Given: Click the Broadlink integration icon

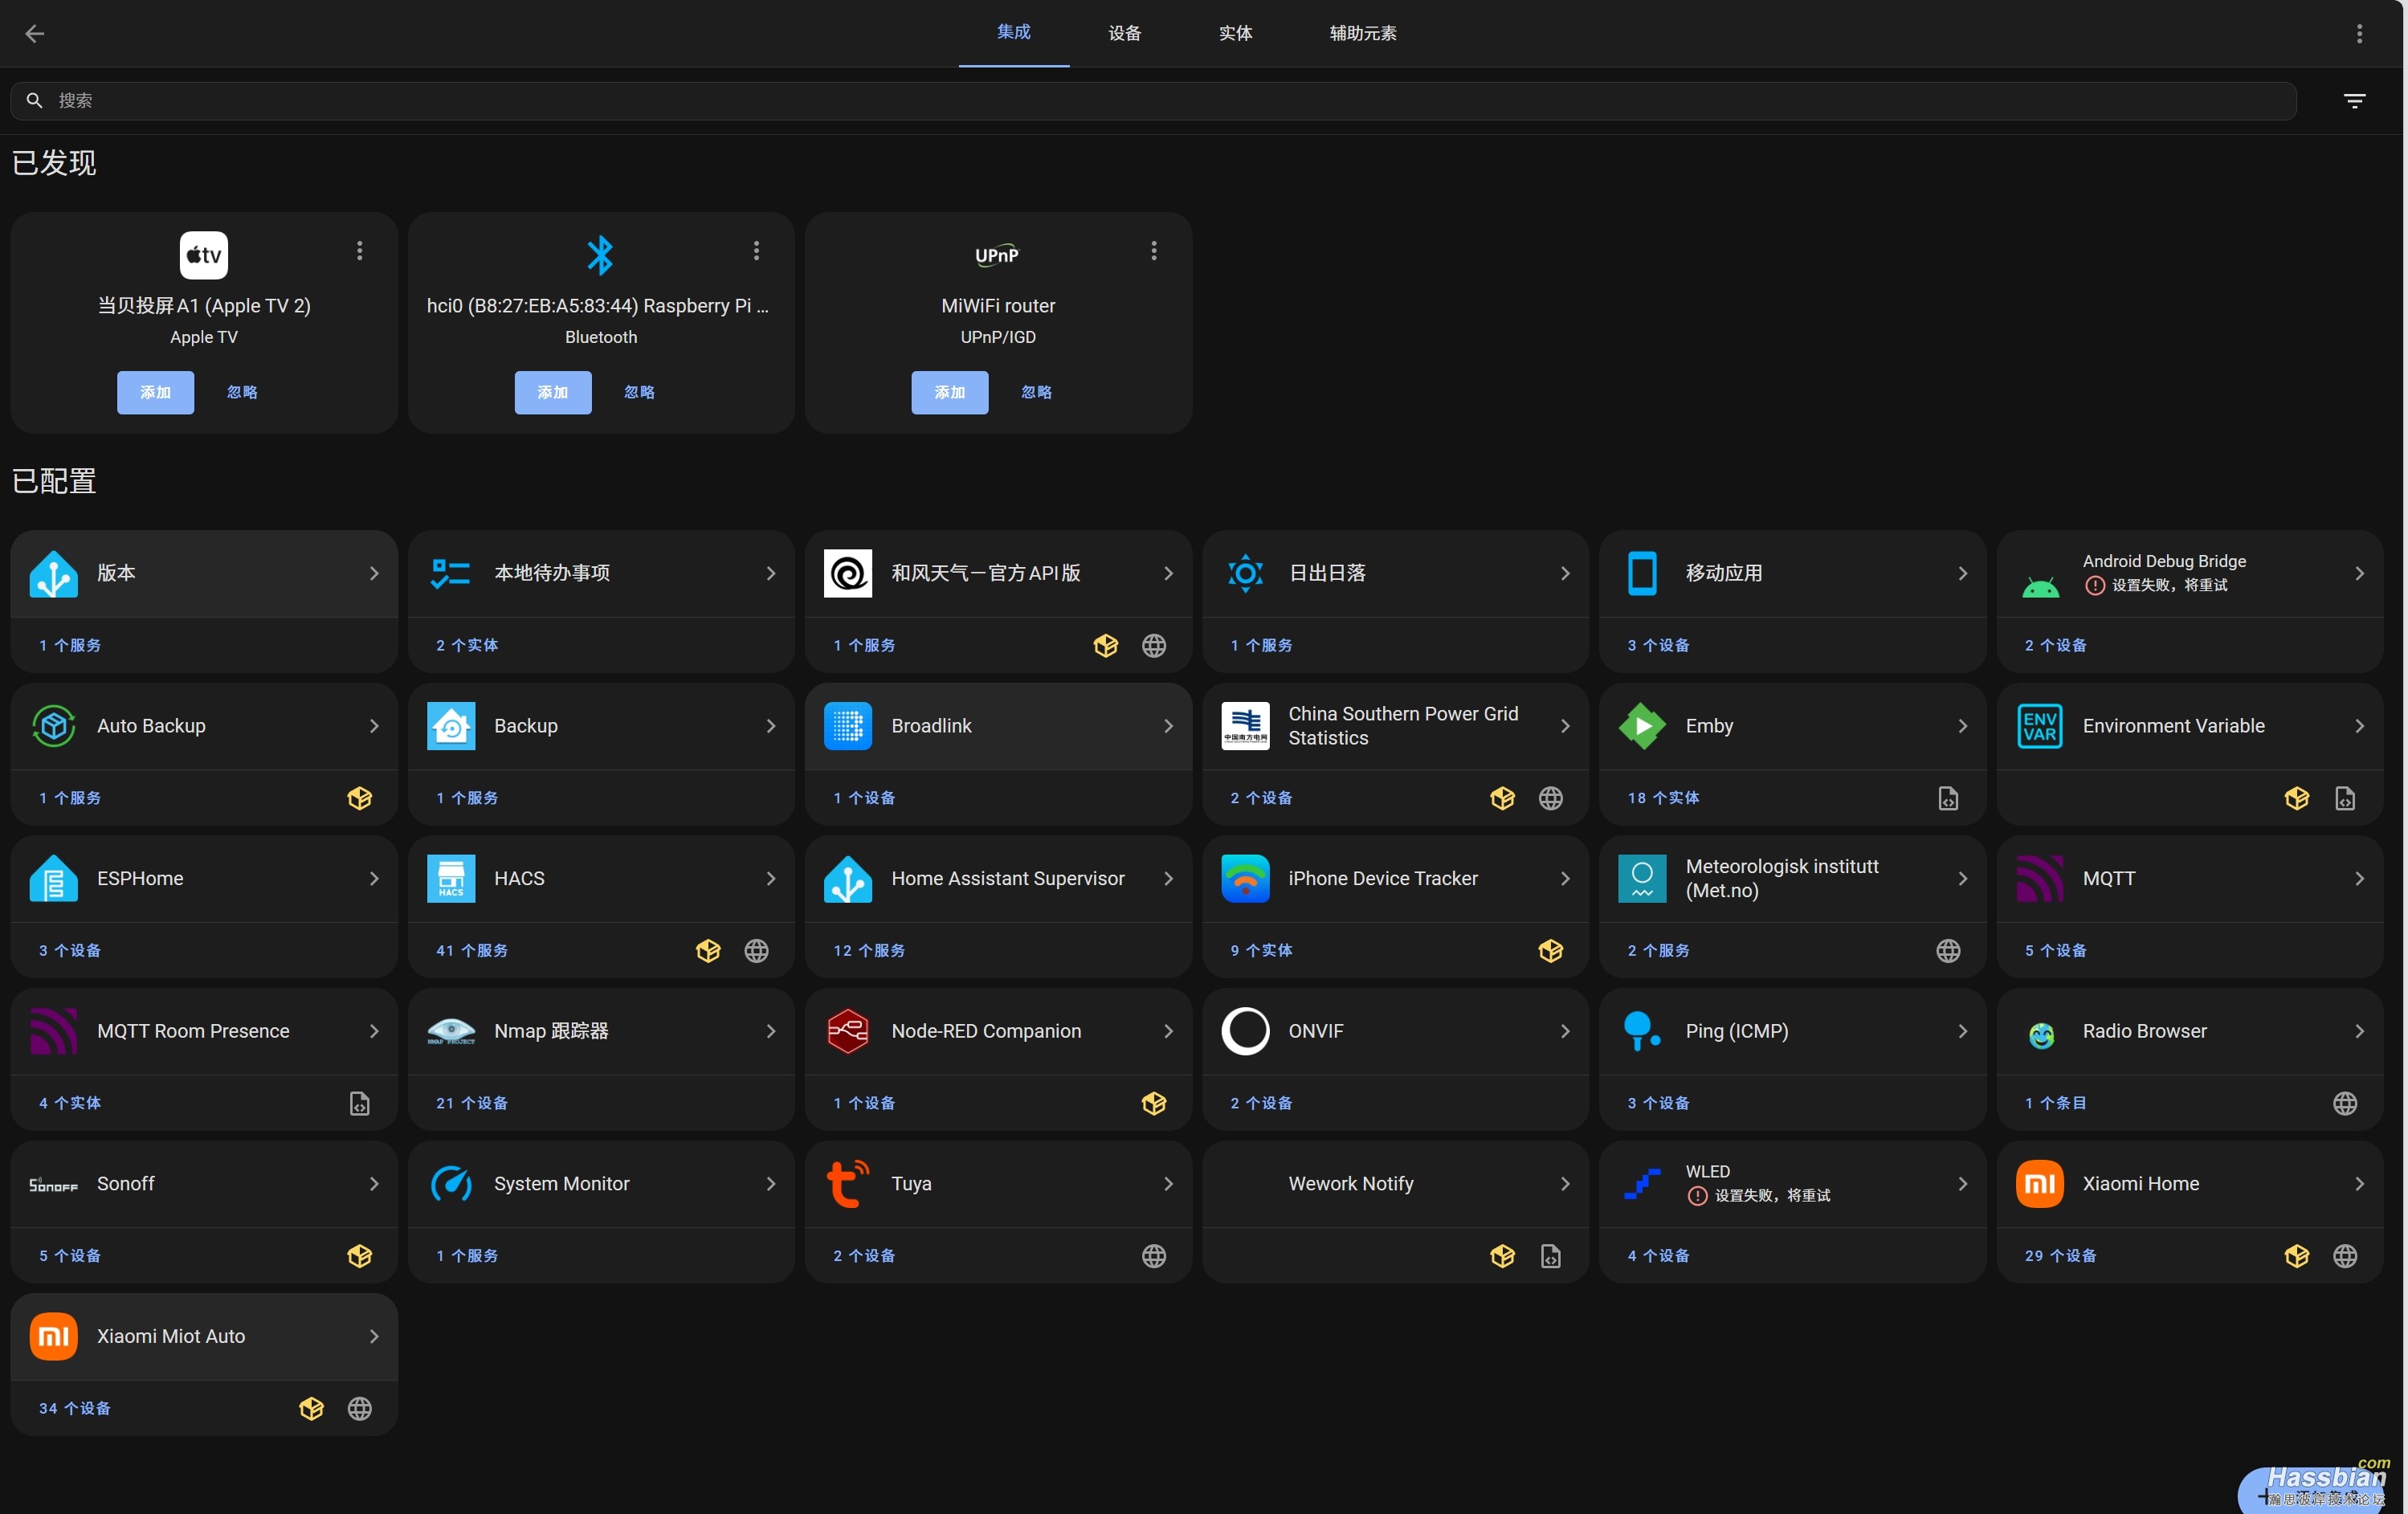Looking at the screenshot, I should [x=848, y=726].
